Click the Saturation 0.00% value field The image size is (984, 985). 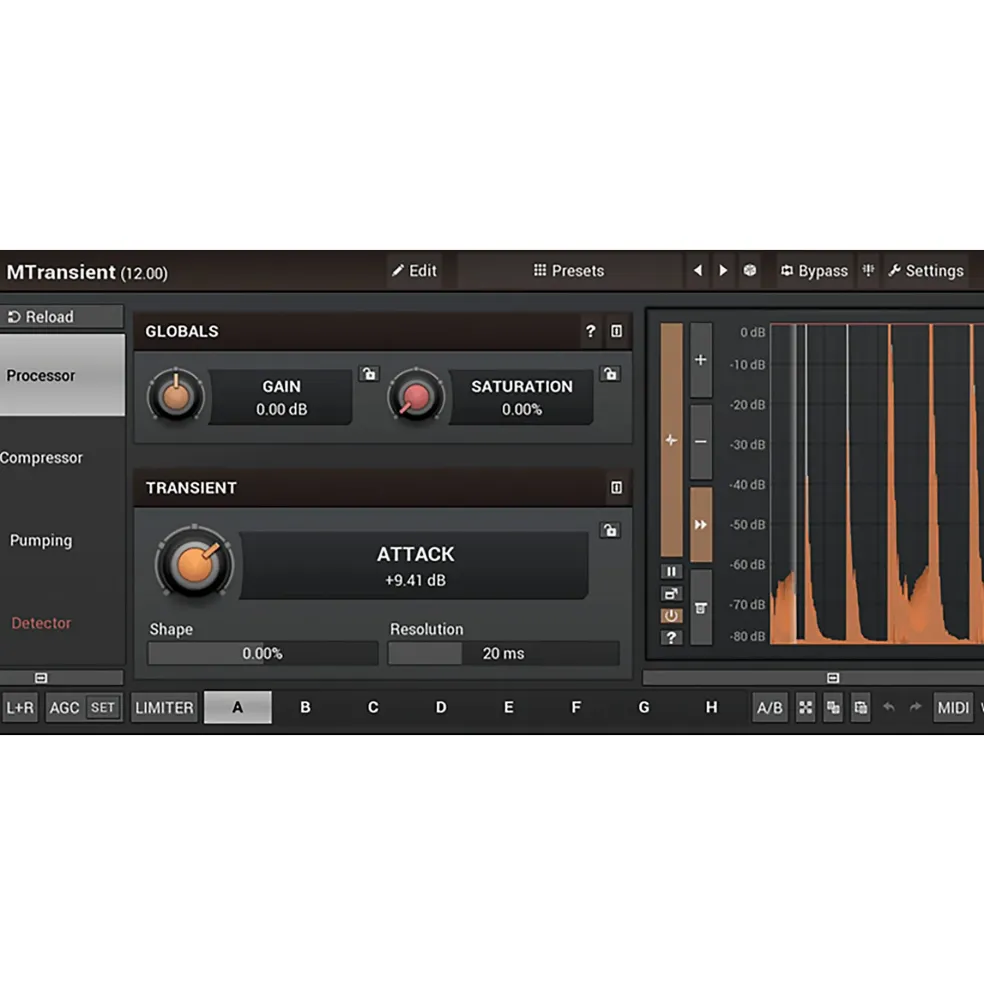click(x=521, y=398)
